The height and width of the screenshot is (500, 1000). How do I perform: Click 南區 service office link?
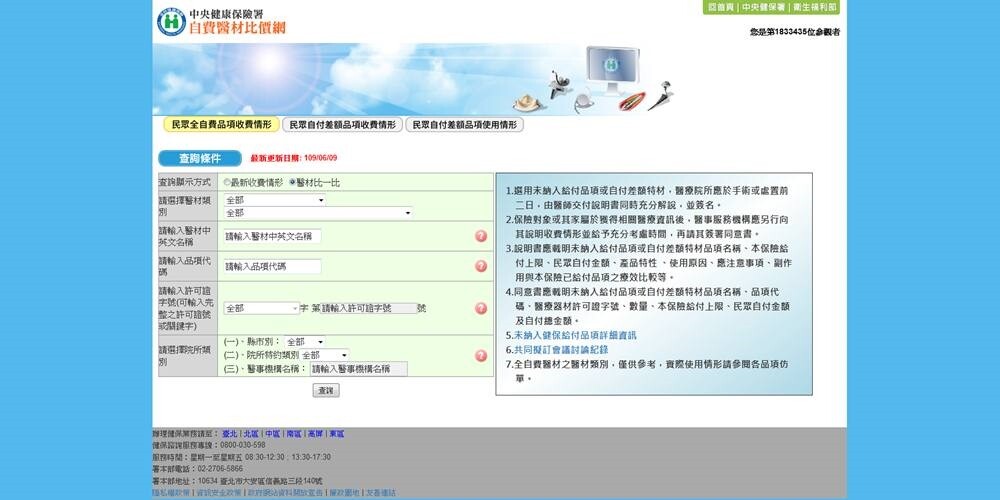(293, 434)
